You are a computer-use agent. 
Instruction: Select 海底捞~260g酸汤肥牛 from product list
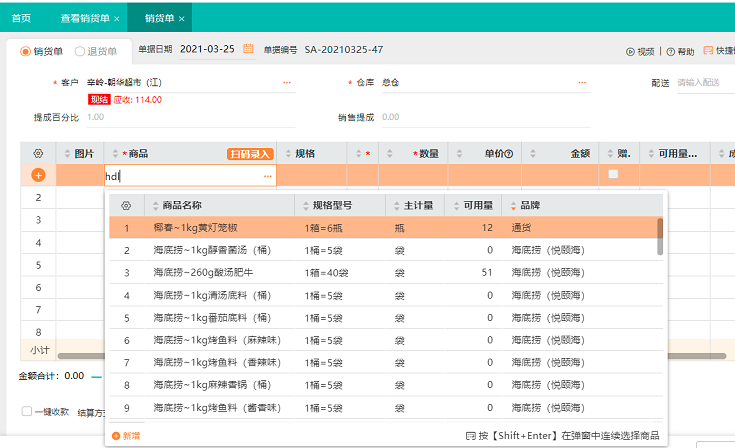point(200,272)
